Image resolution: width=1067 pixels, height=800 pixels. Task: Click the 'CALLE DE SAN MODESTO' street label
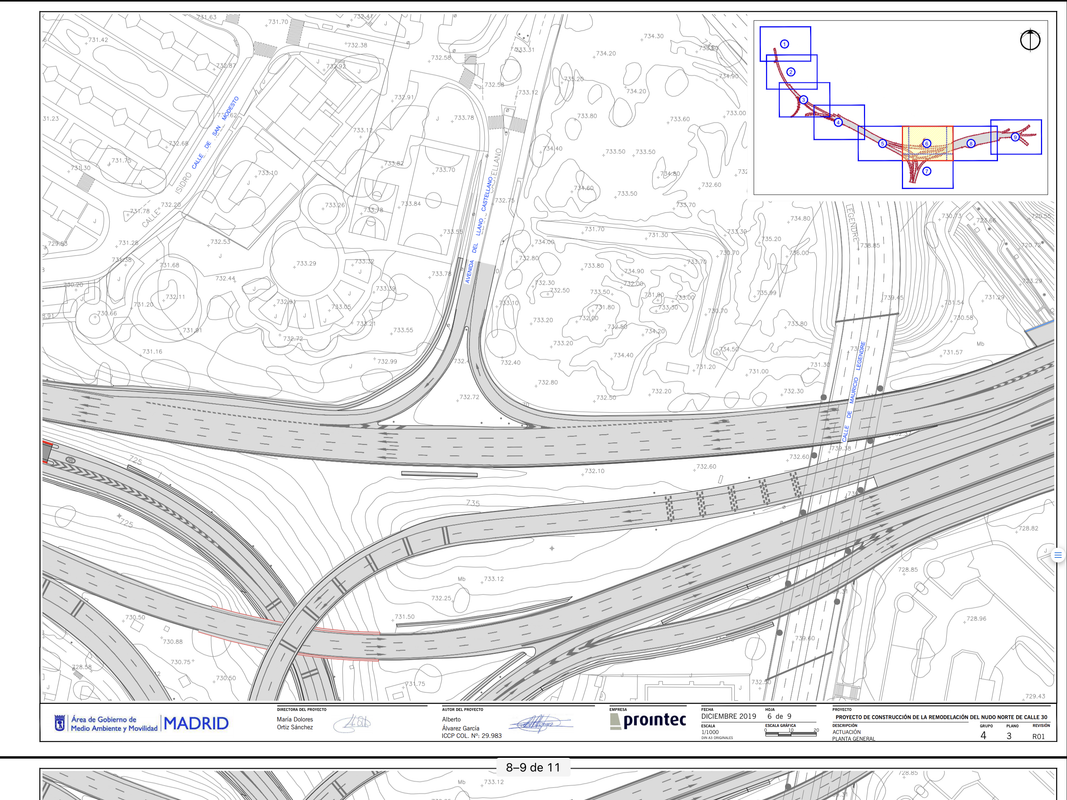pos(215,135)
